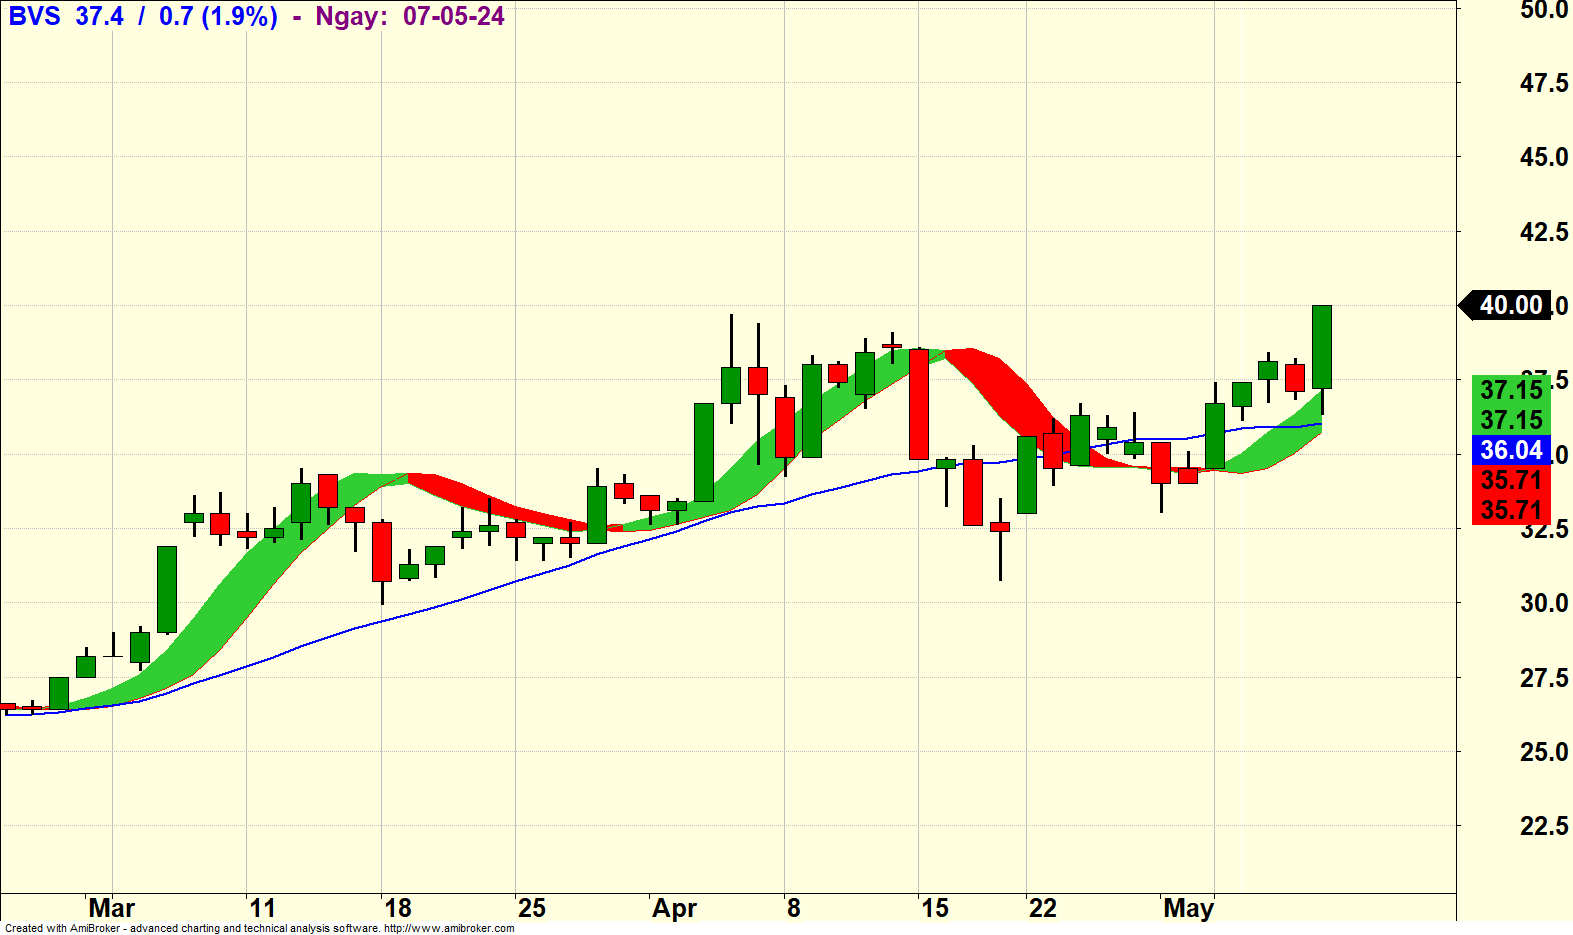The image size is (1573, 935).
Task: Click the 18 date label on the time axis
Action: (x=398, y=908)
